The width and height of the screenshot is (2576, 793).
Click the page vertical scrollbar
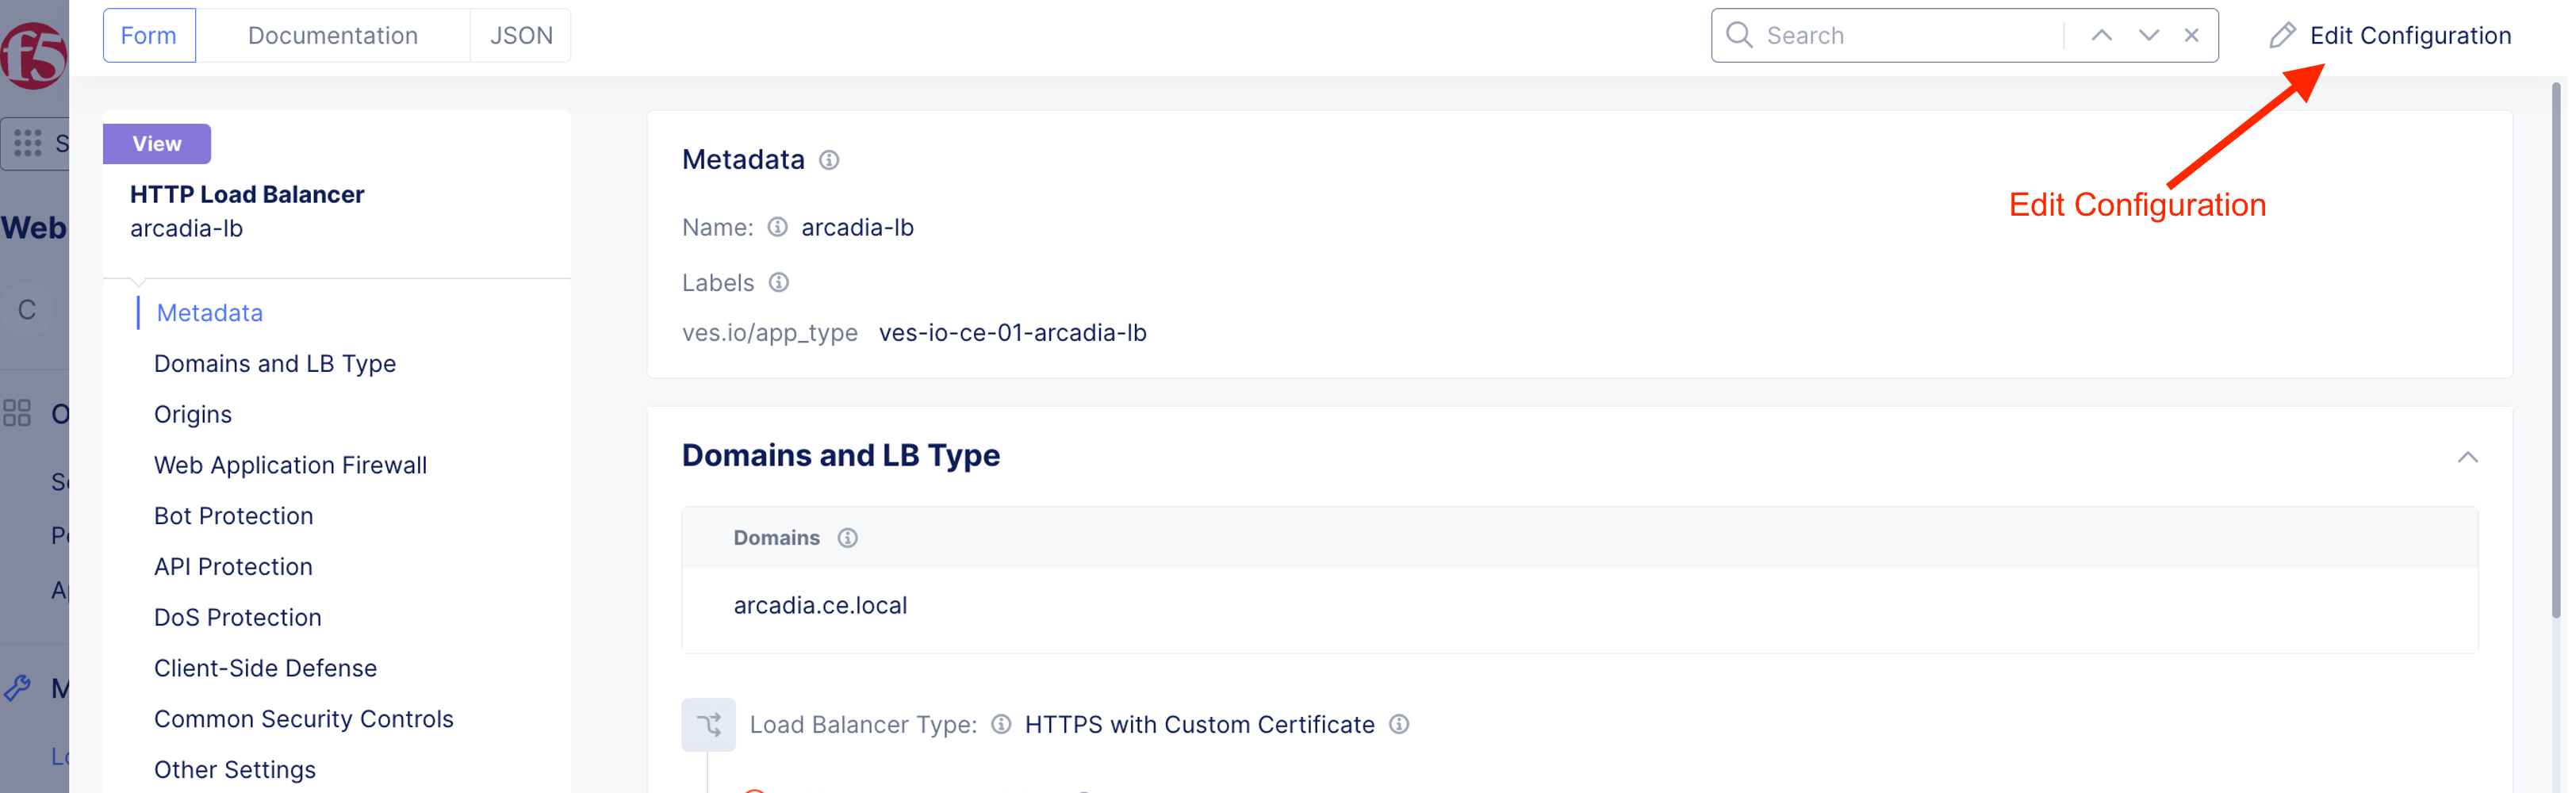pos(2555,350)
